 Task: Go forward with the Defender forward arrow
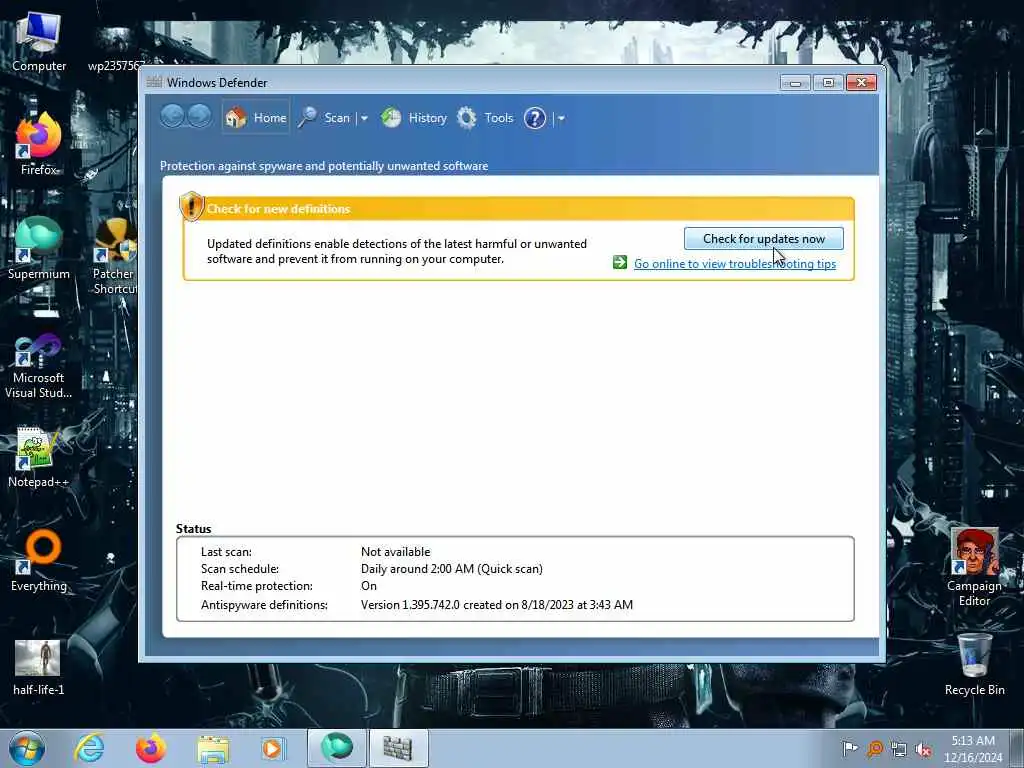[x=199, y=117]
